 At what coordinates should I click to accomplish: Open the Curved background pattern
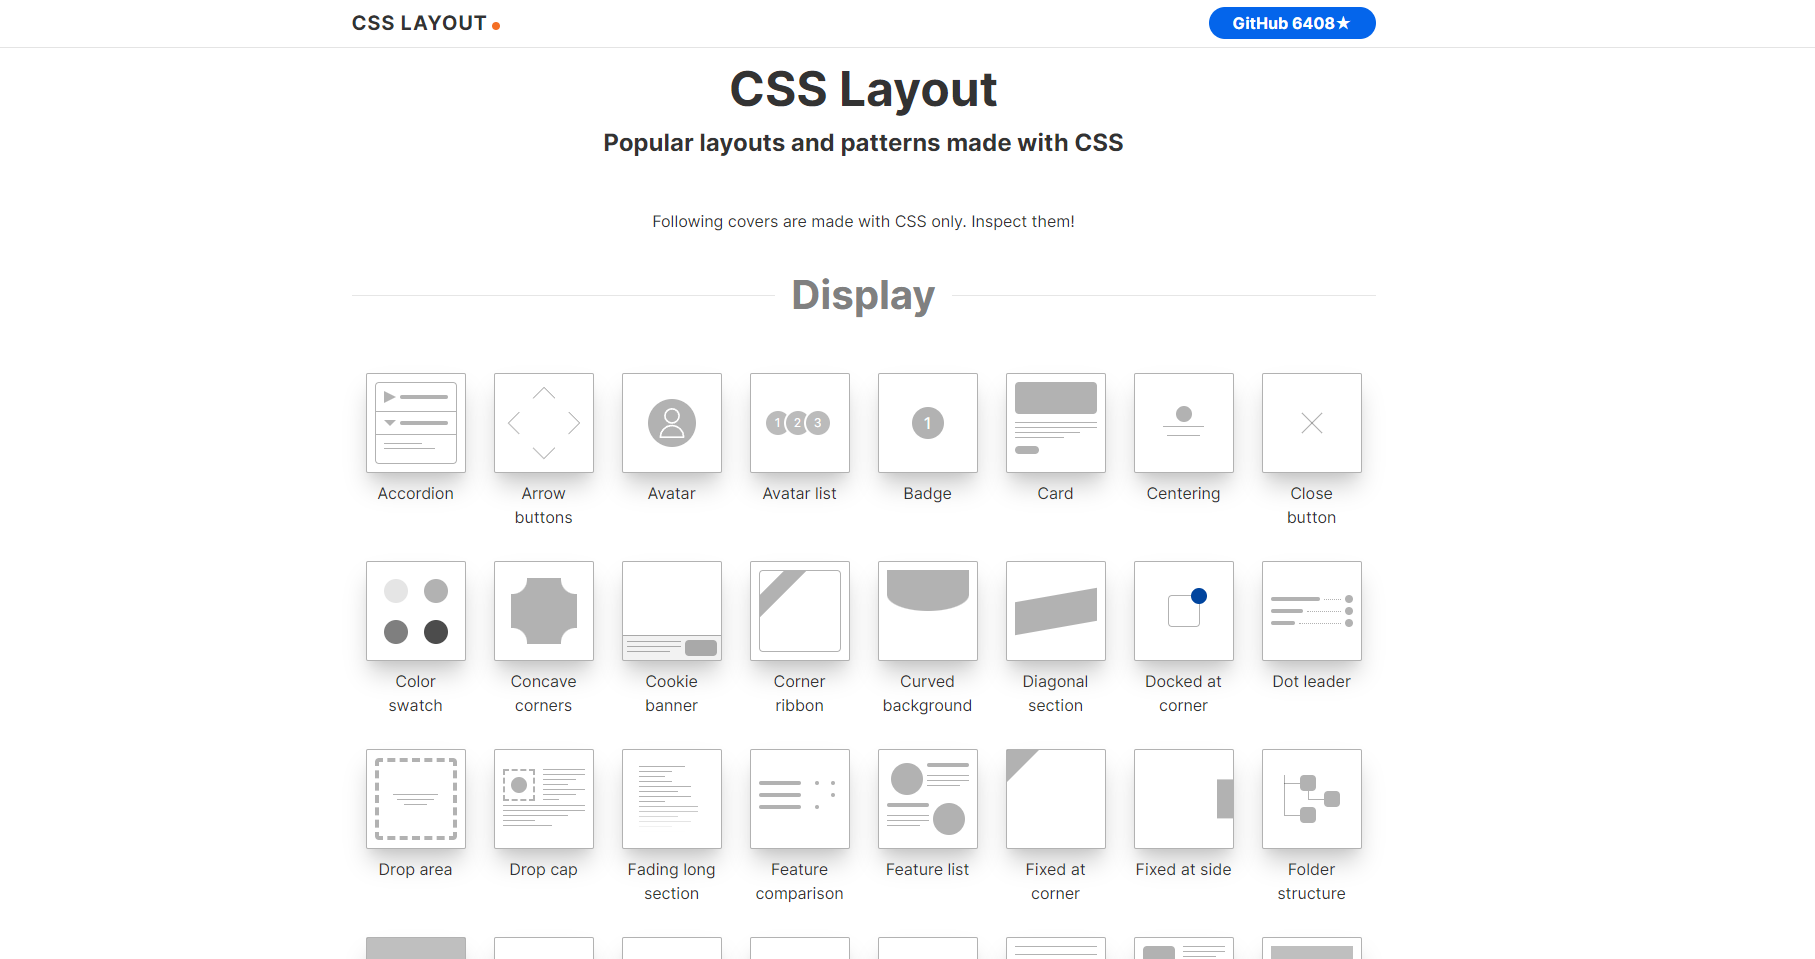(927, 611)
